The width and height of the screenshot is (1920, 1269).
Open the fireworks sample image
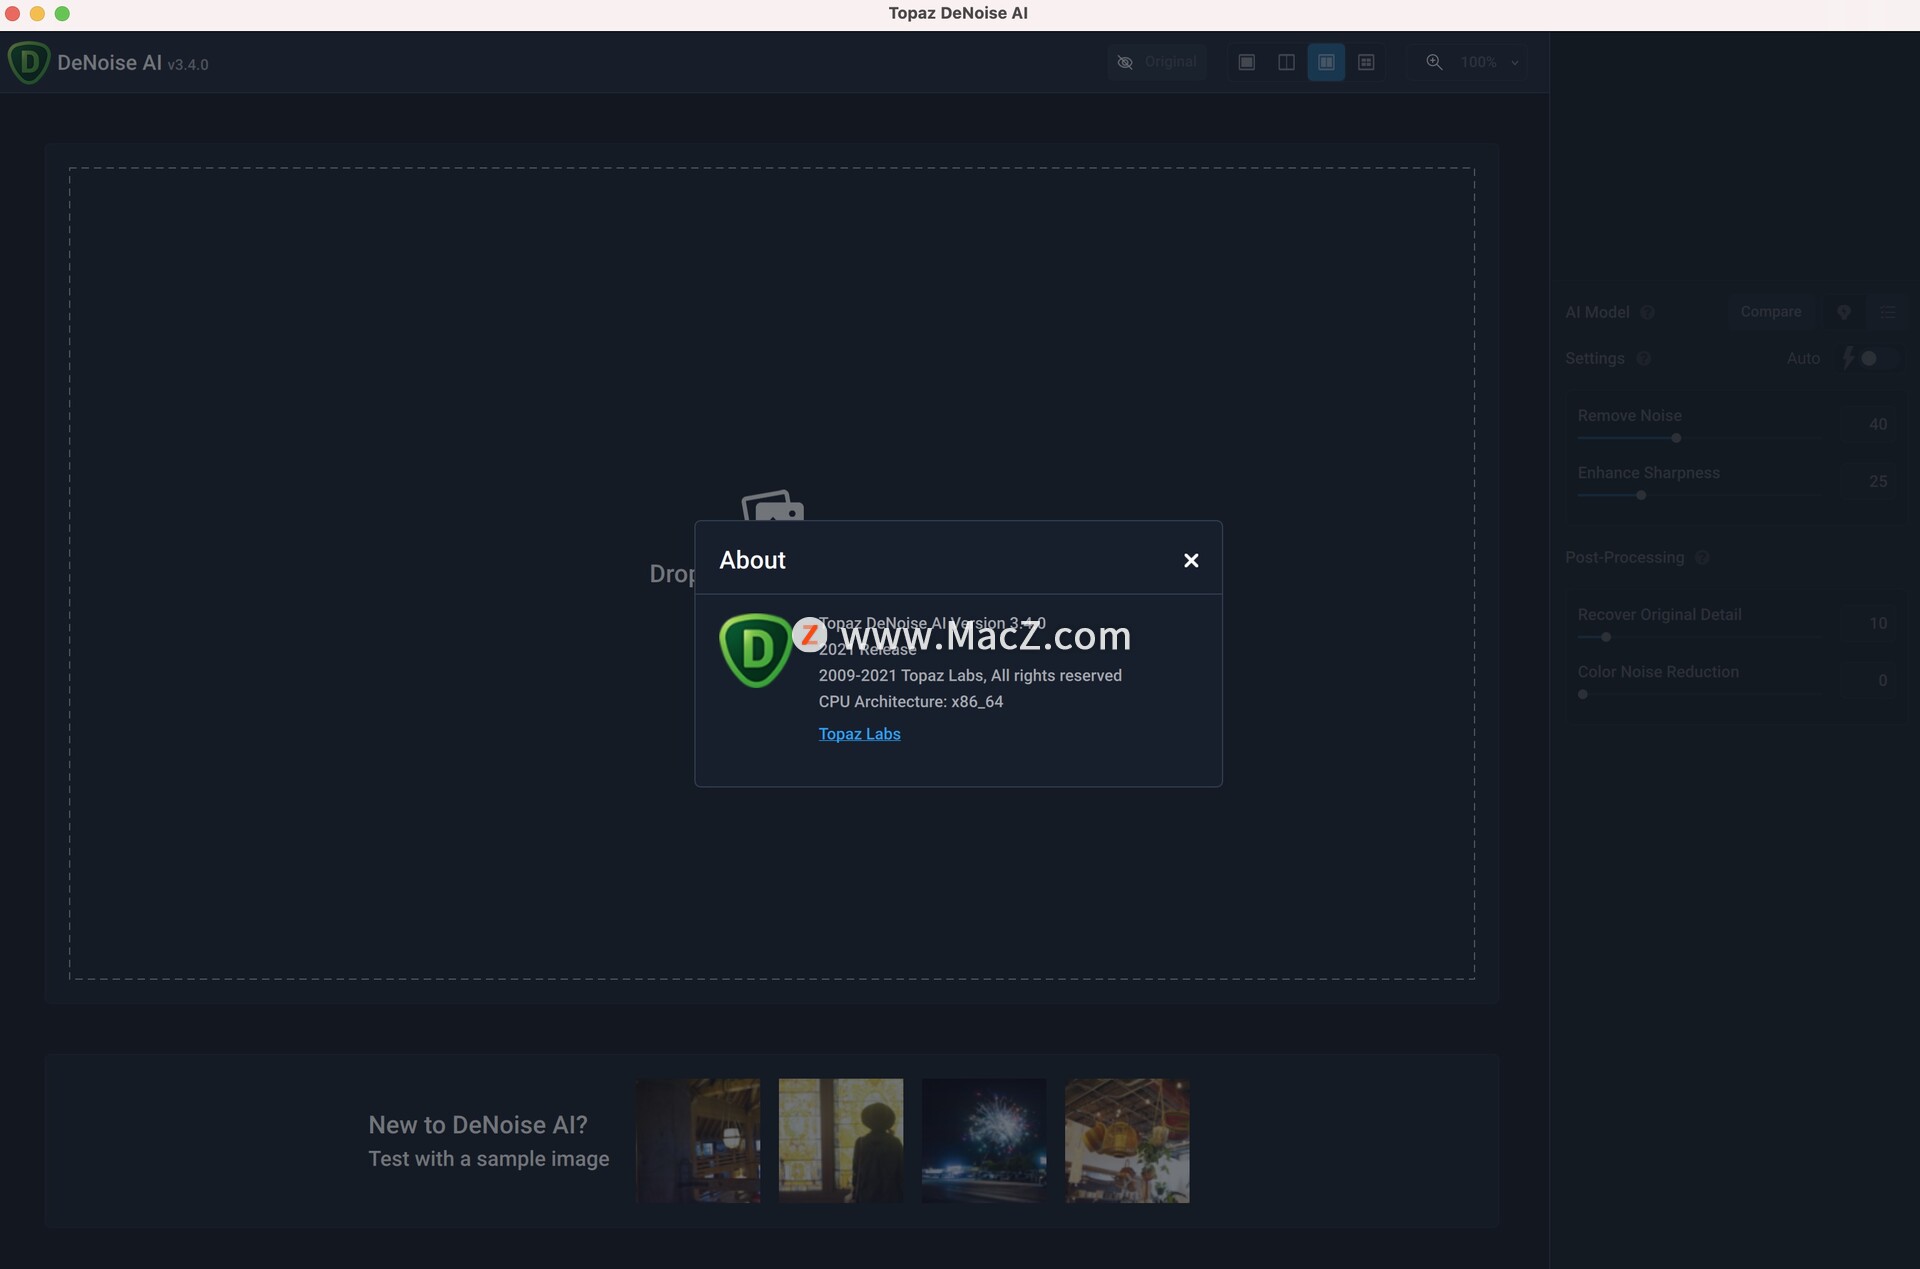pyautogui.click(x=984, y=1140)
